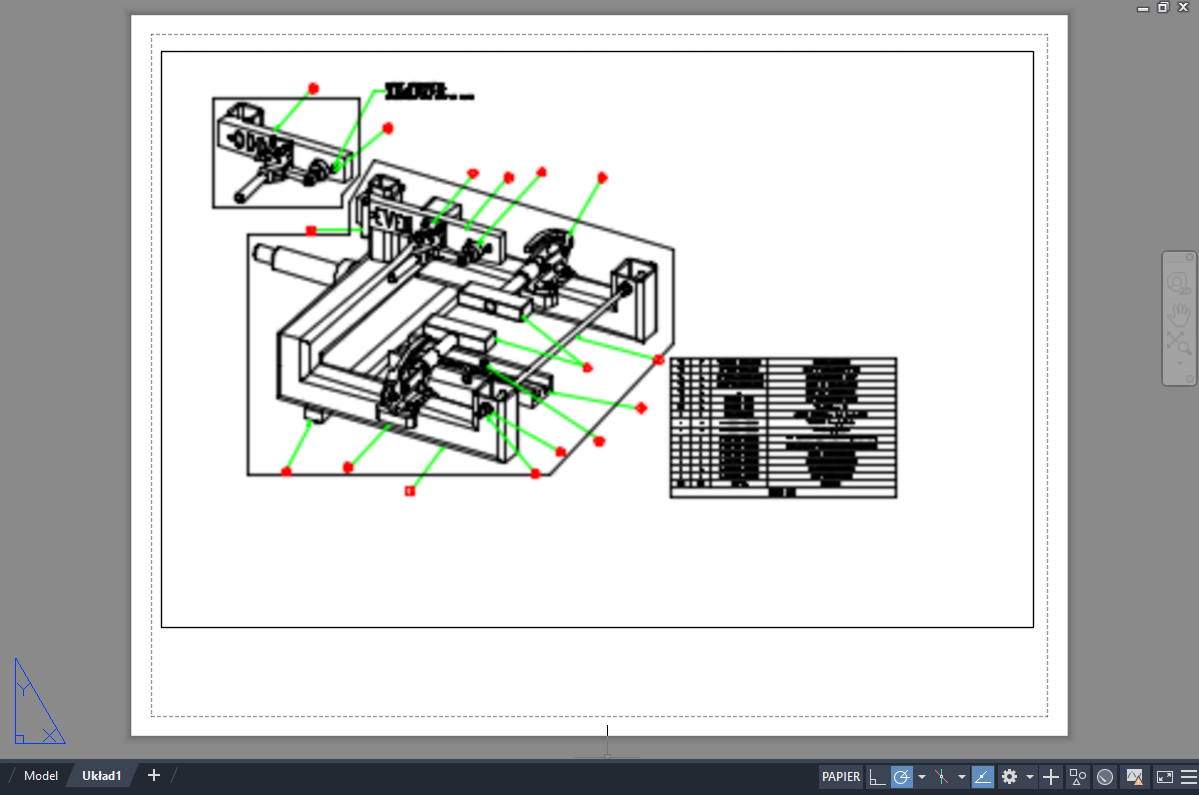The width and height of the screenshot is (1199, 795).
Task: Toggle Object Snap Tracking button
Action: coord(983,777)
